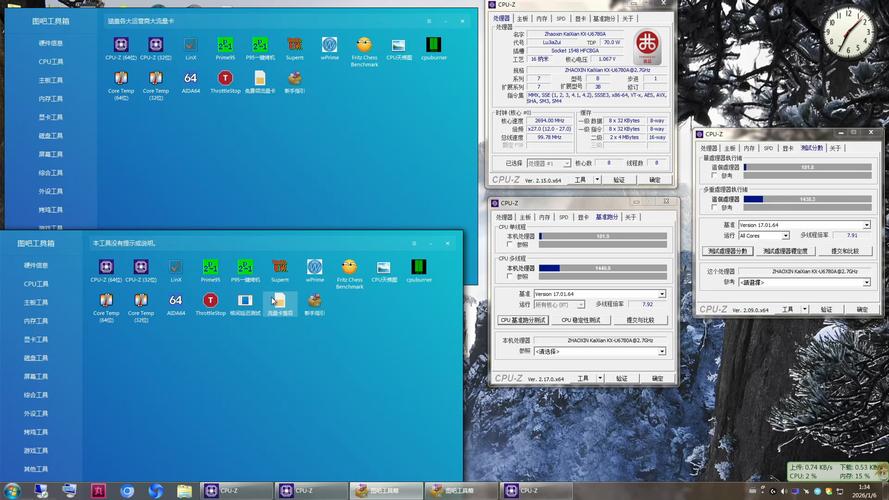The image size is (889, 500).
Task: Open wPrime in the lower toolbox window
Action: click(314, 268)
